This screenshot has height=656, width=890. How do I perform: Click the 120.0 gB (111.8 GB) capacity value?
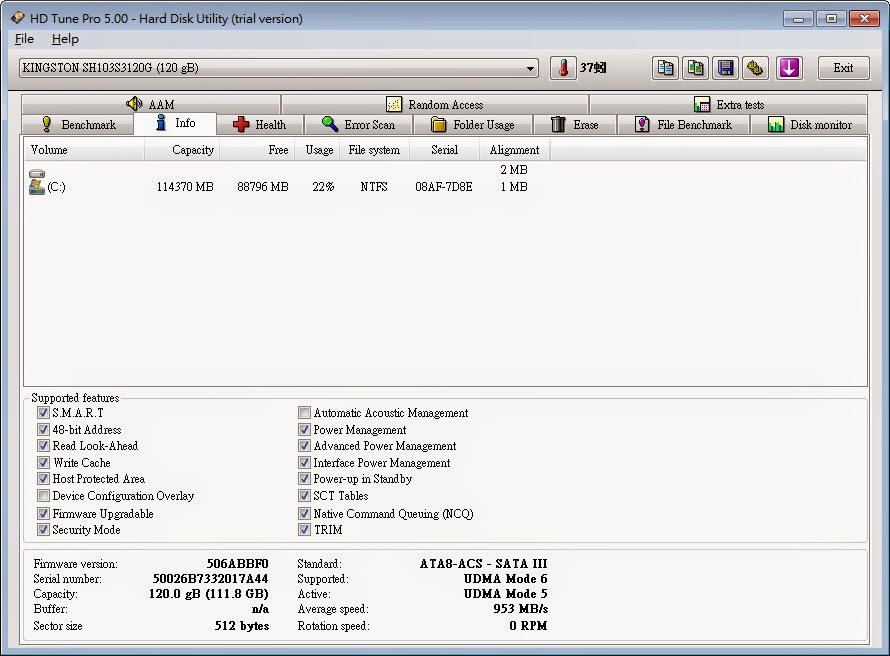208,594
